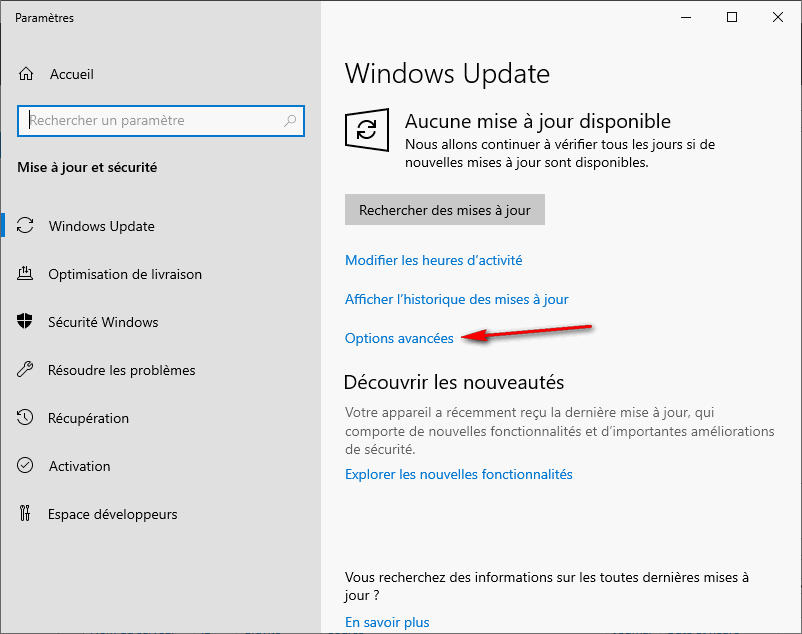
Task: Open the Options avancées link
Action: [x=399, y=339]
